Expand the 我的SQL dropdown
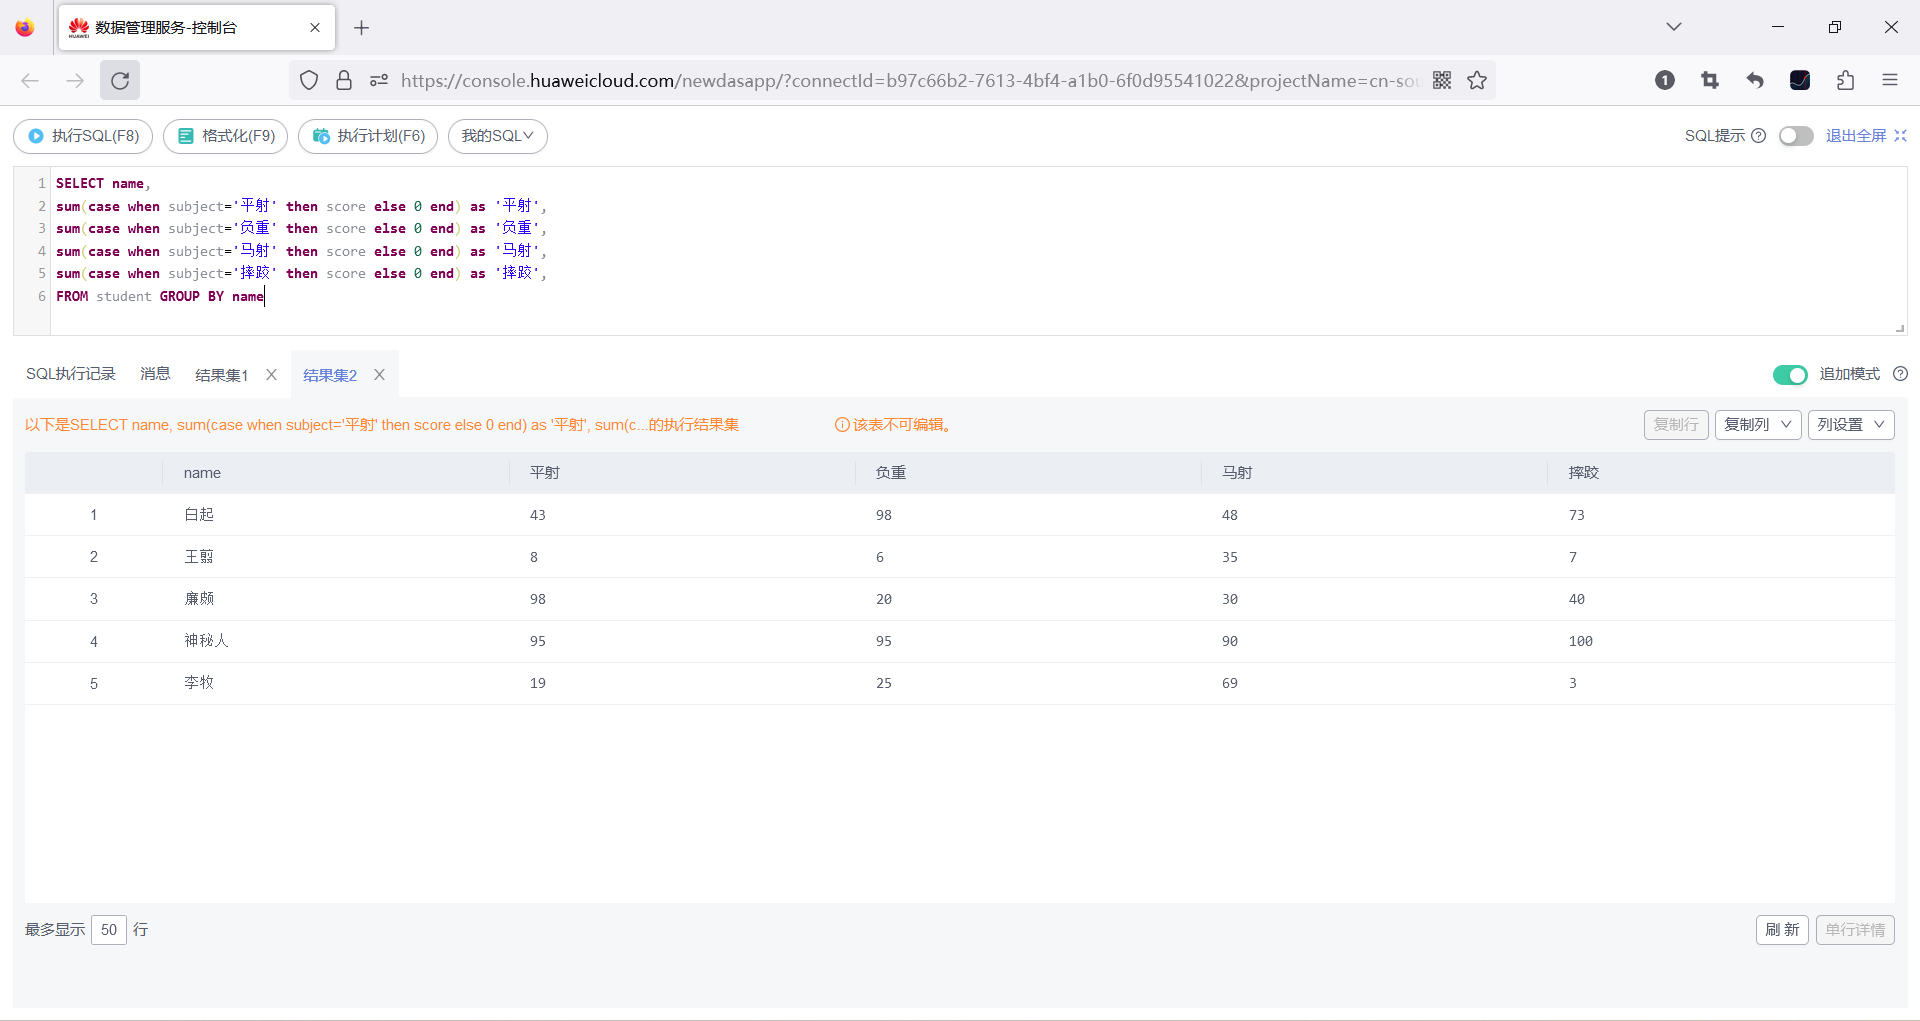1920x1021 pixels. [x=498, y=136]
